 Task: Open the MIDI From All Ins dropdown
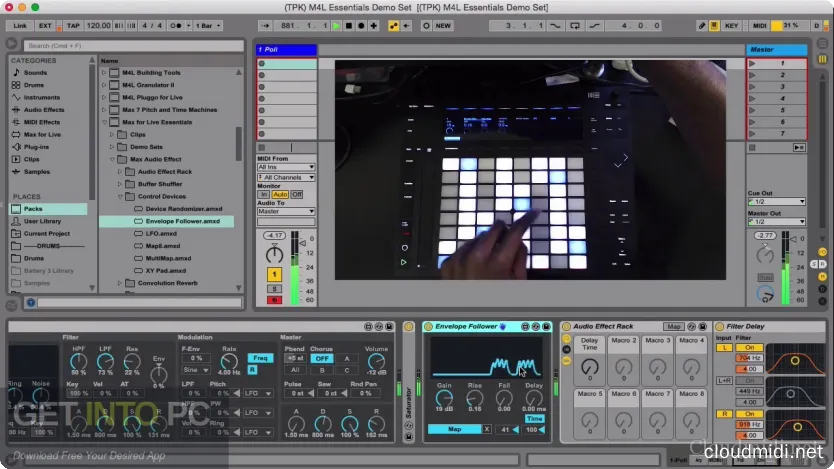tap(285, 167)
